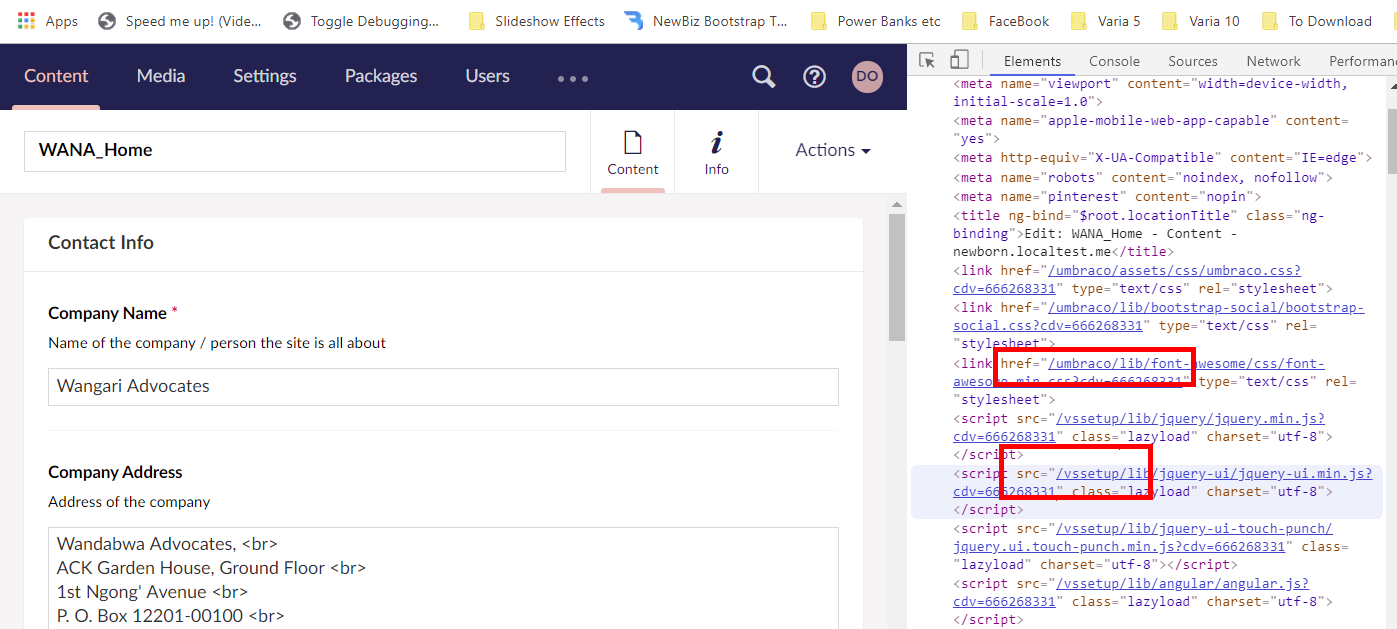Viewport: 1397px width, 629px height.
Task: Open the angular.js script link
Action: pos(1131,592)
